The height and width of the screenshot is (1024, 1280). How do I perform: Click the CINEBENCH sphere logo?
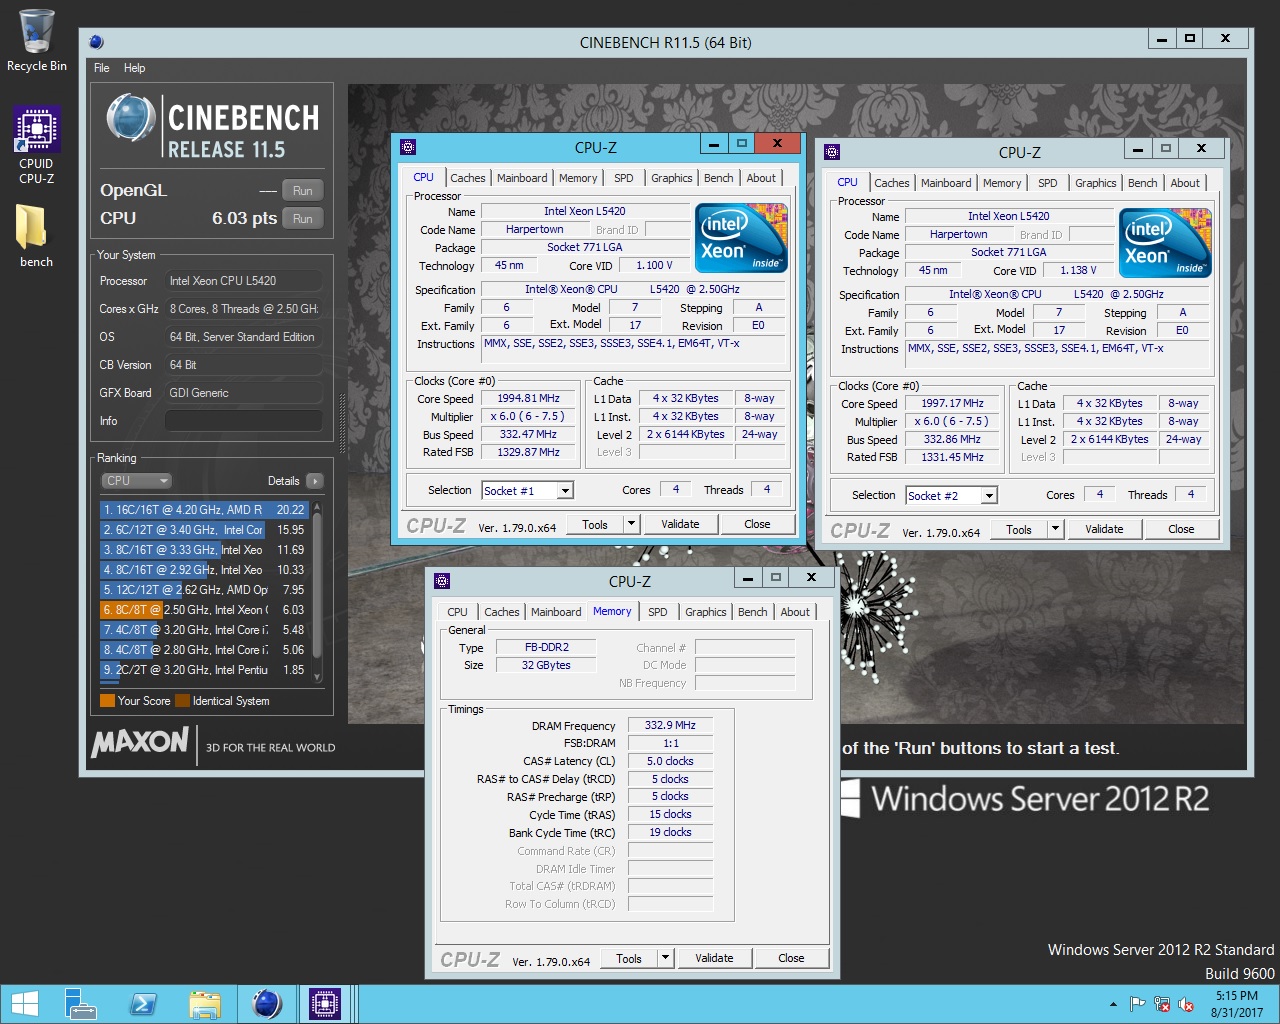(x=131, y=118)
